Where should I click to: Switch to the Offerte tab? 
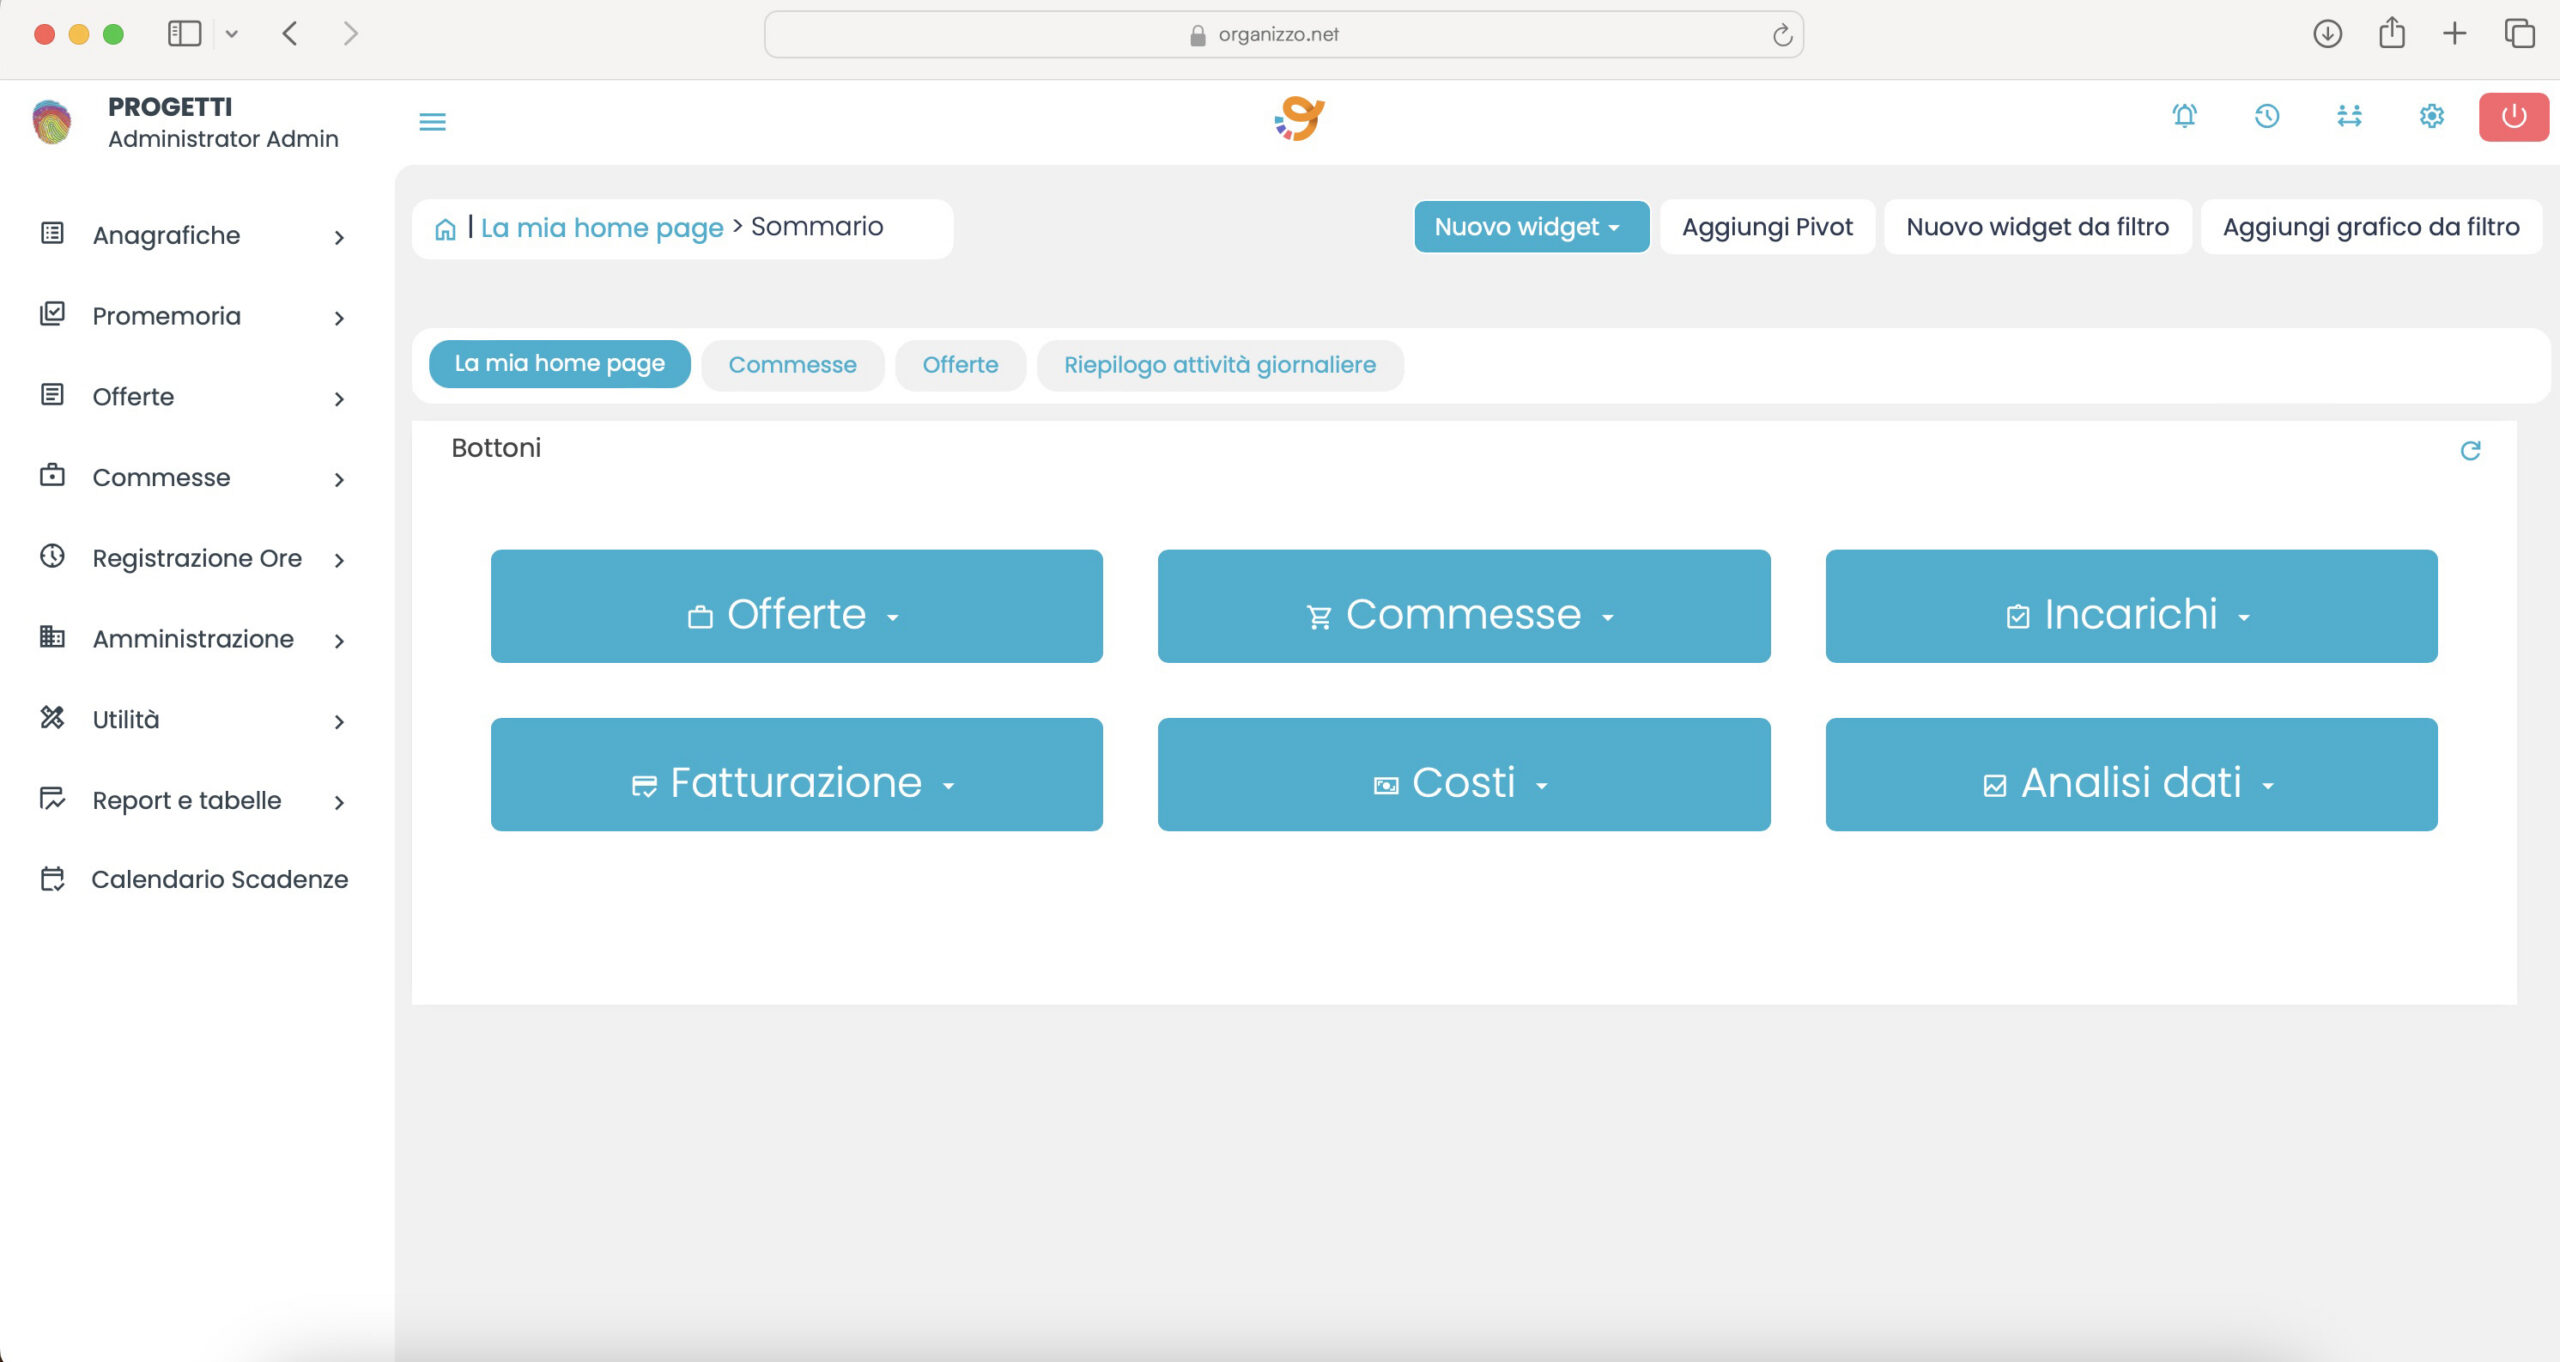pyautogui.click(x=960, y=365)
